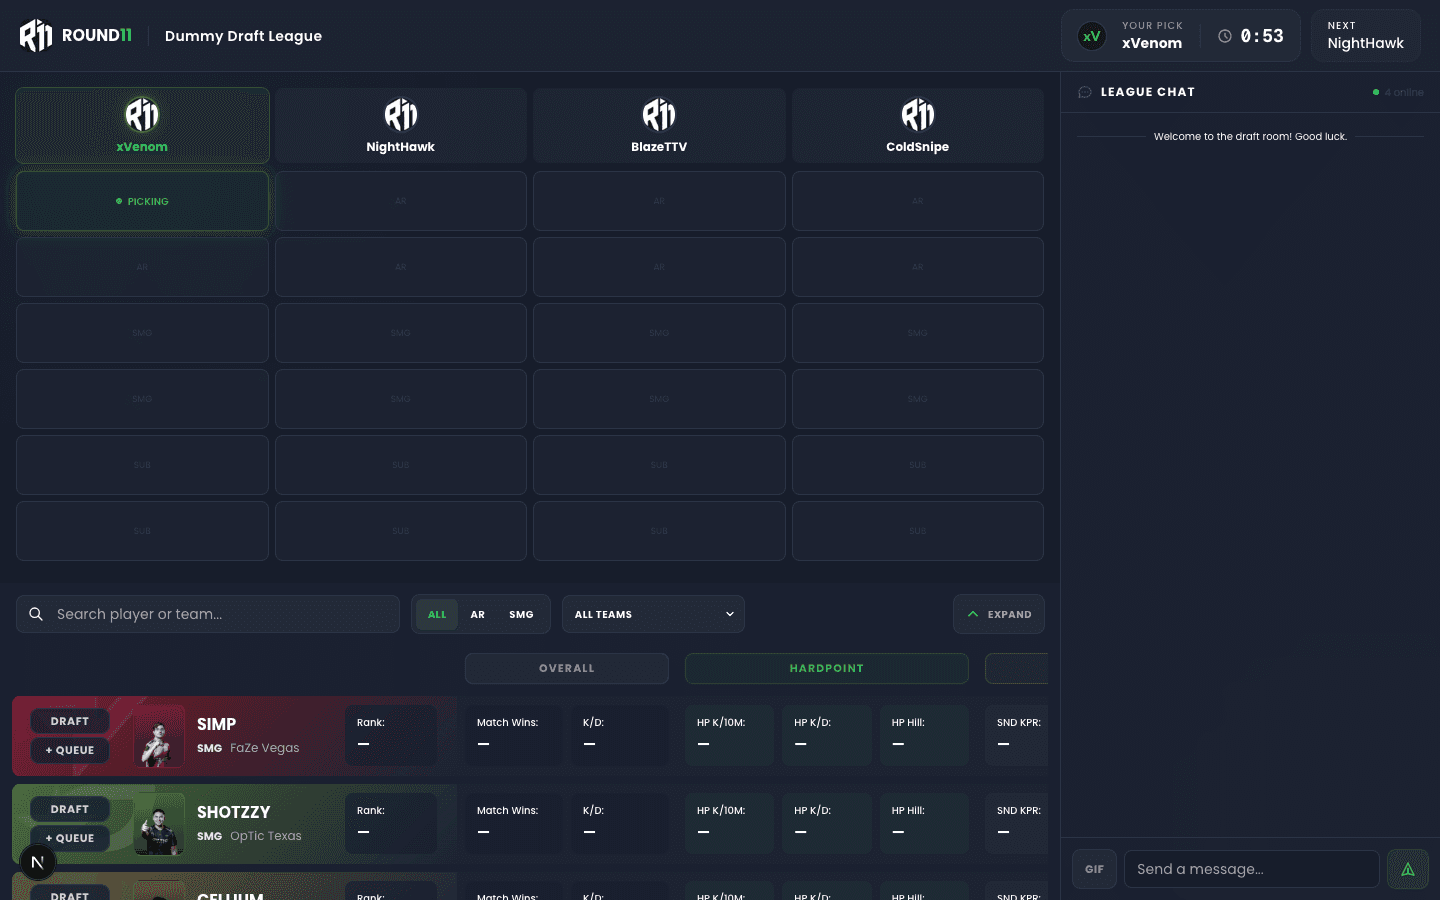Click the ColdSnipe team logo icon
1440x900 pixels.
(x=917, y=115)
